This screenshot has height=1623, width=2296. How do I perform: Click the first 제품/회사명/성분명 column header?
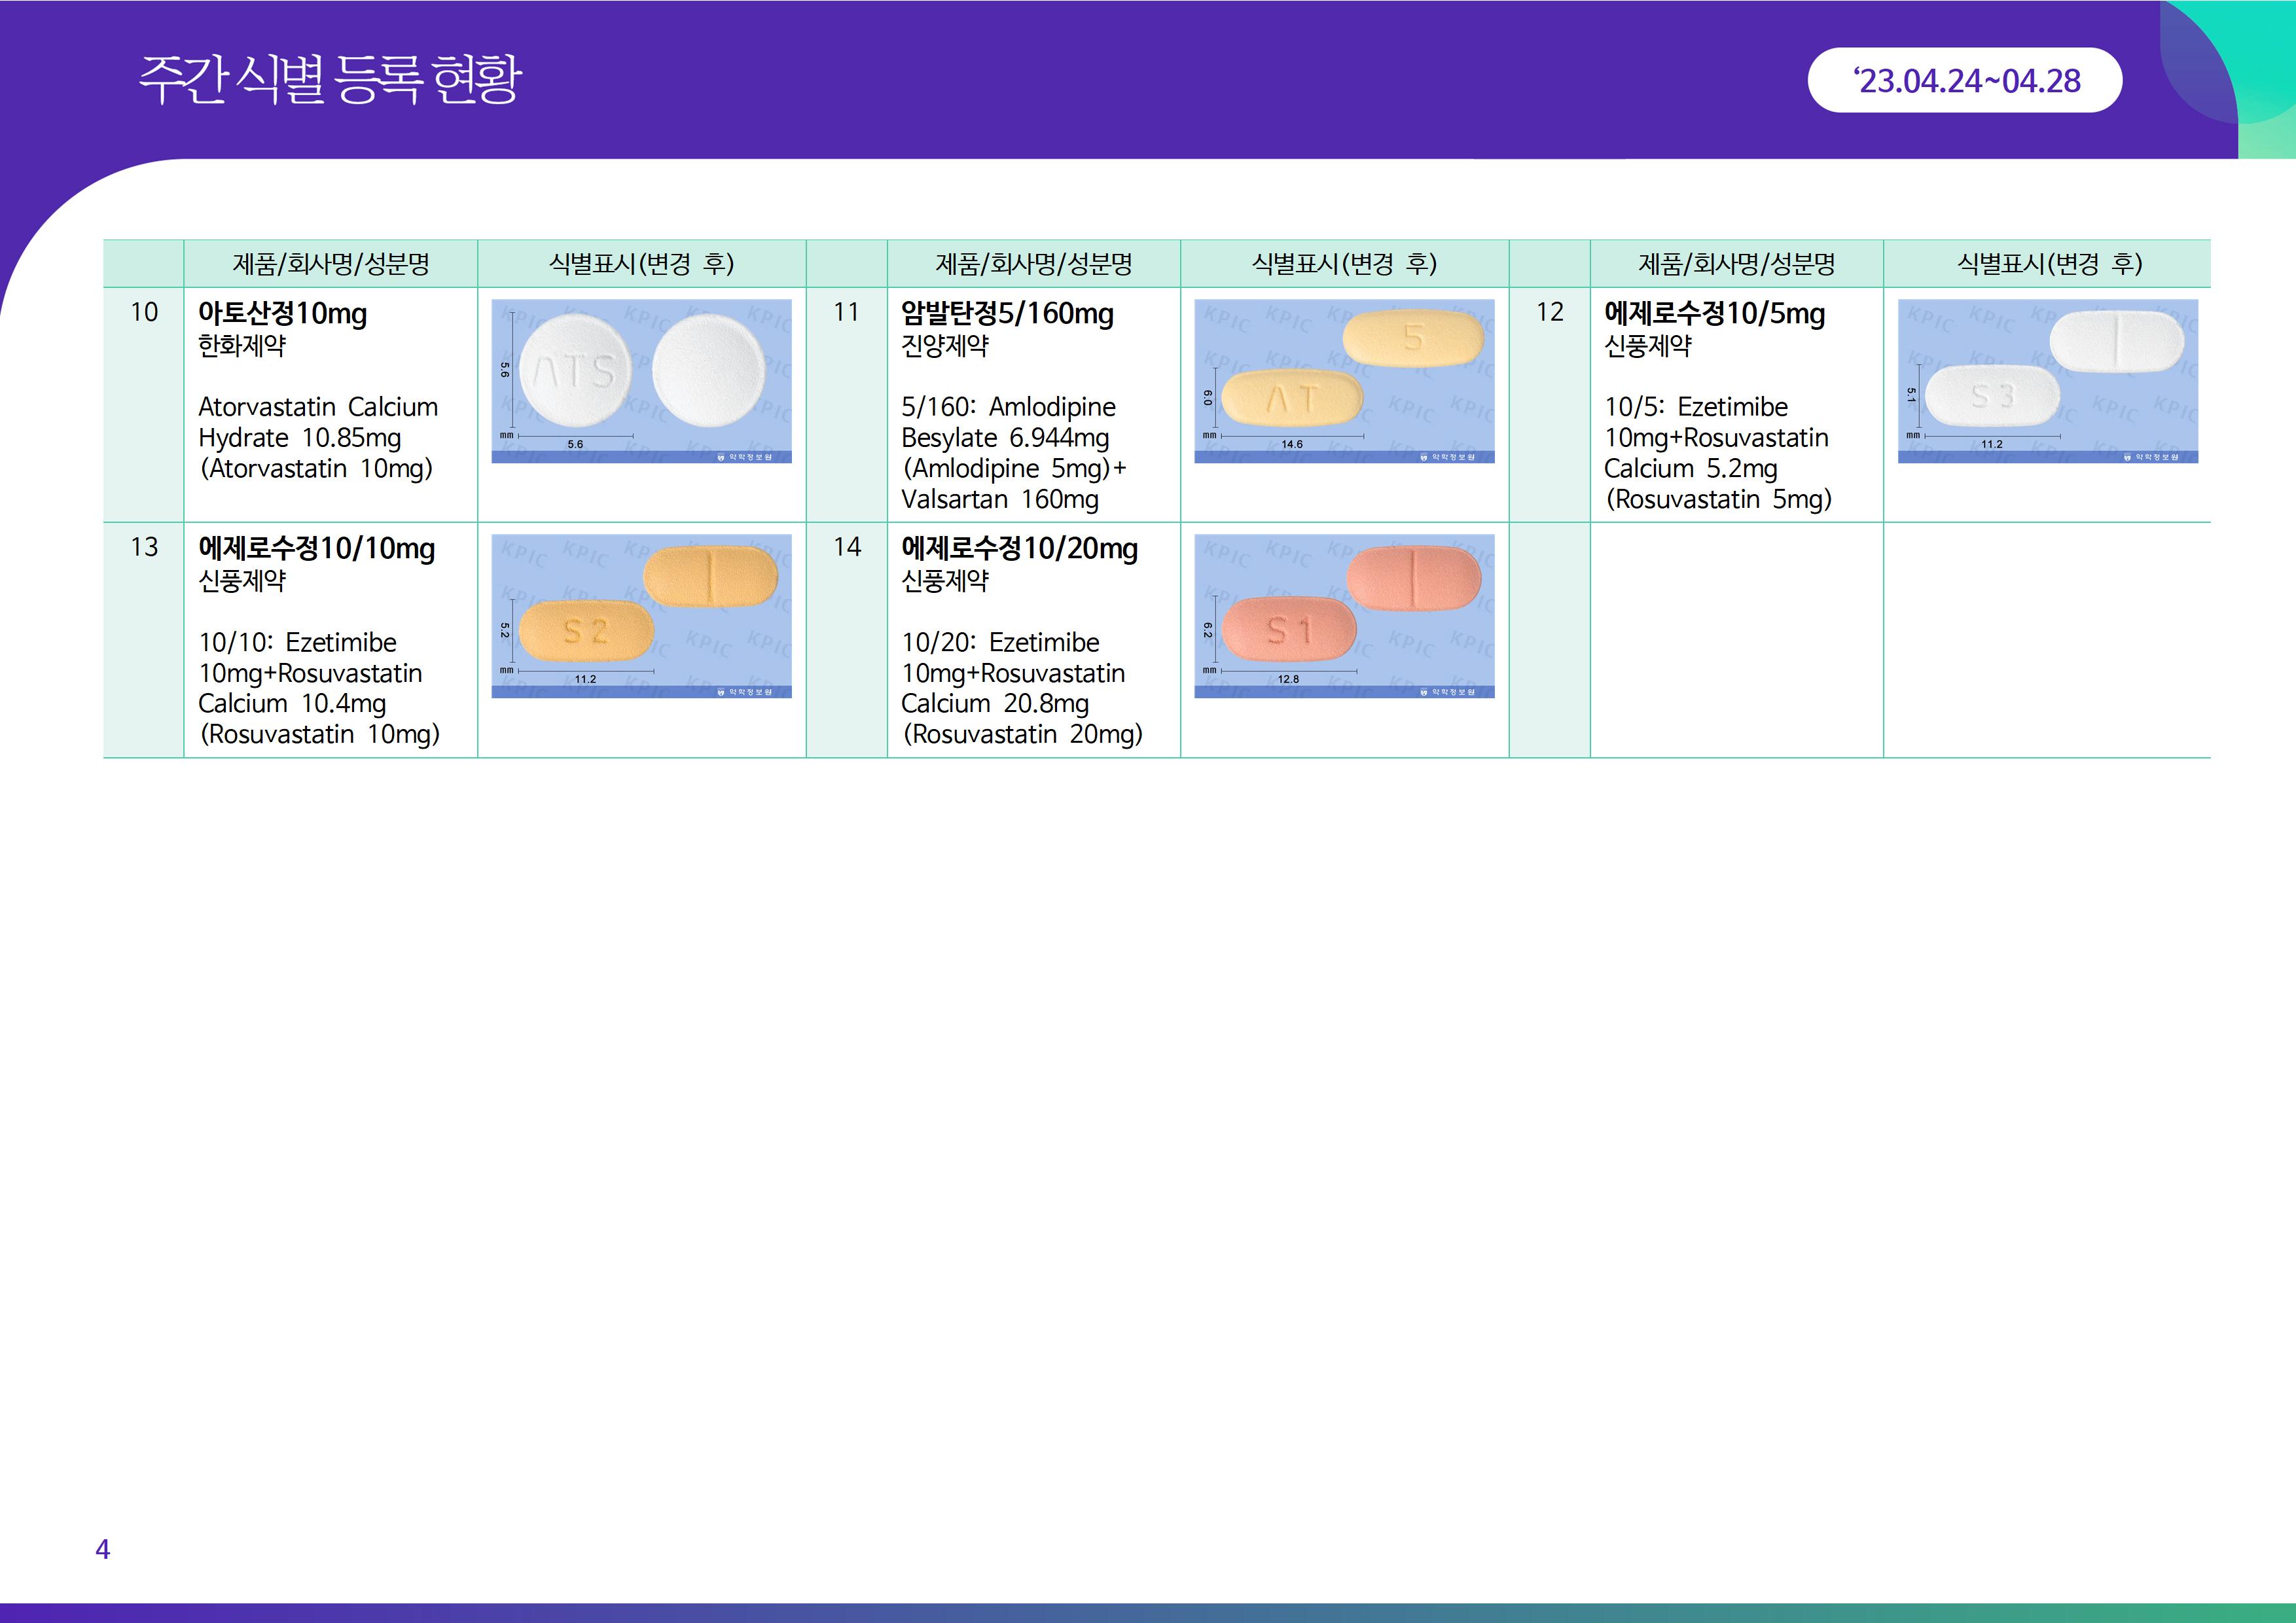[x=331, y=264]
